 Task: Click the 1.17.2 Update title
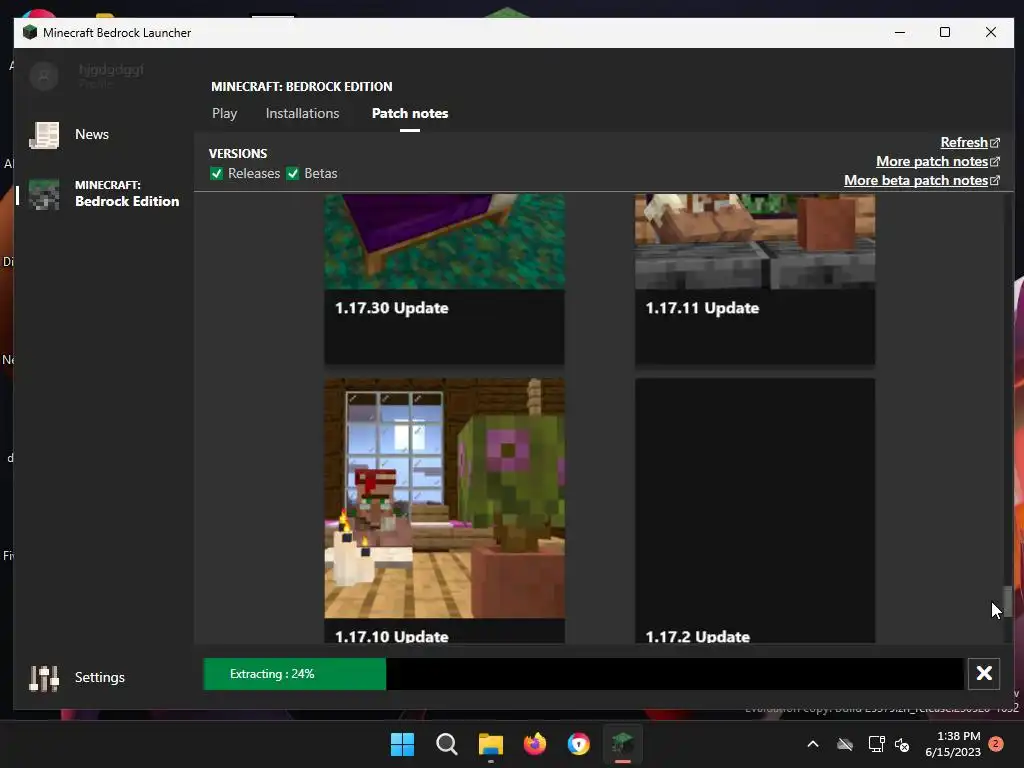coord(697,636)
